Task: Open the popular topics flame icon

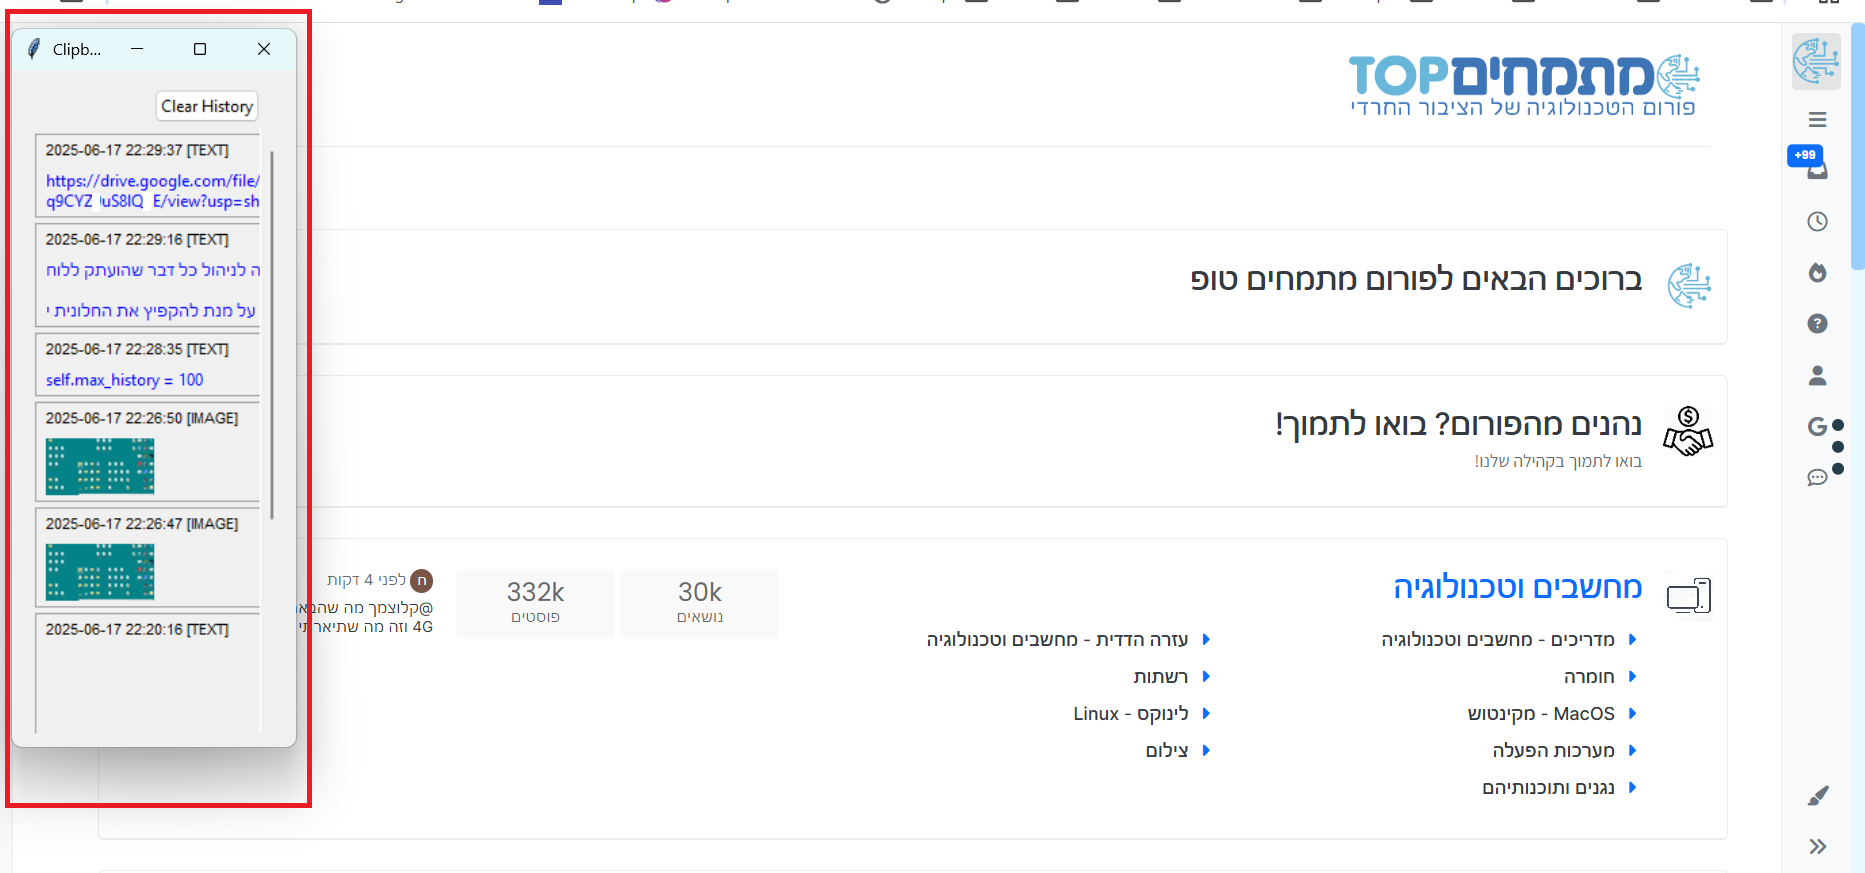Action: point(1817,273)
